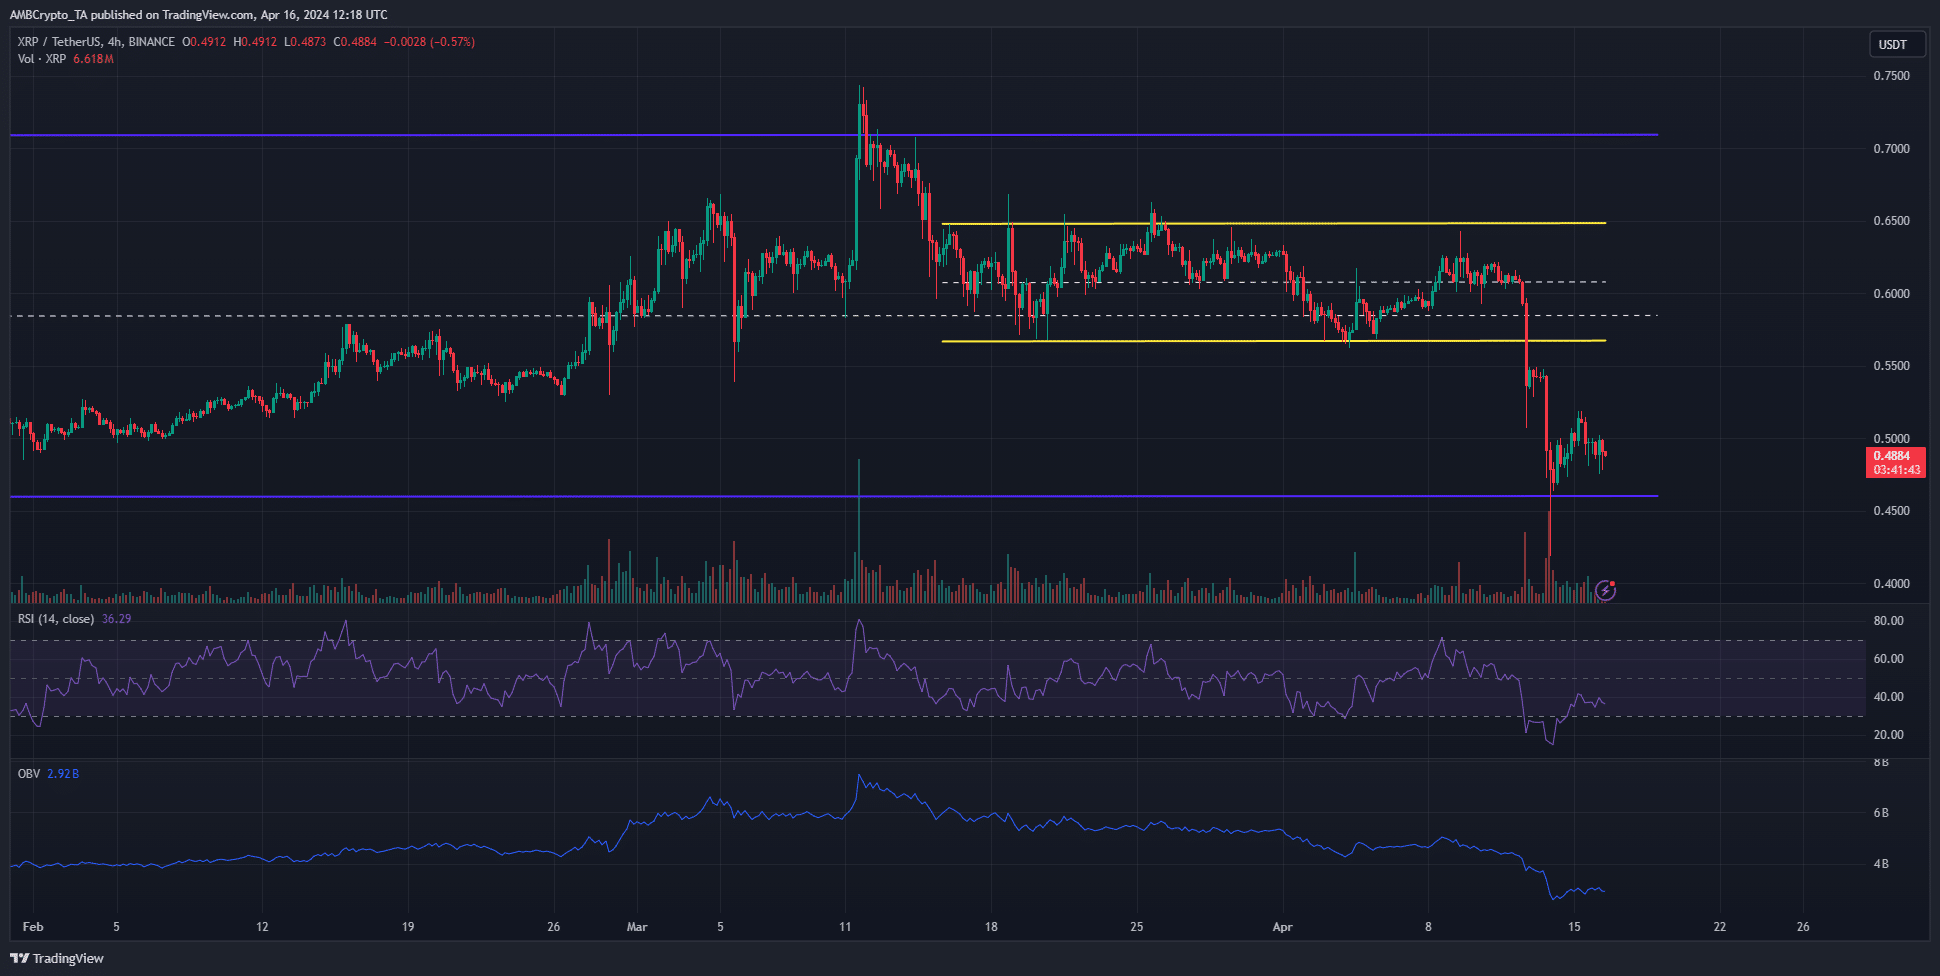Click the TradingView logo
1940x976 pixels.
[59, 958]
